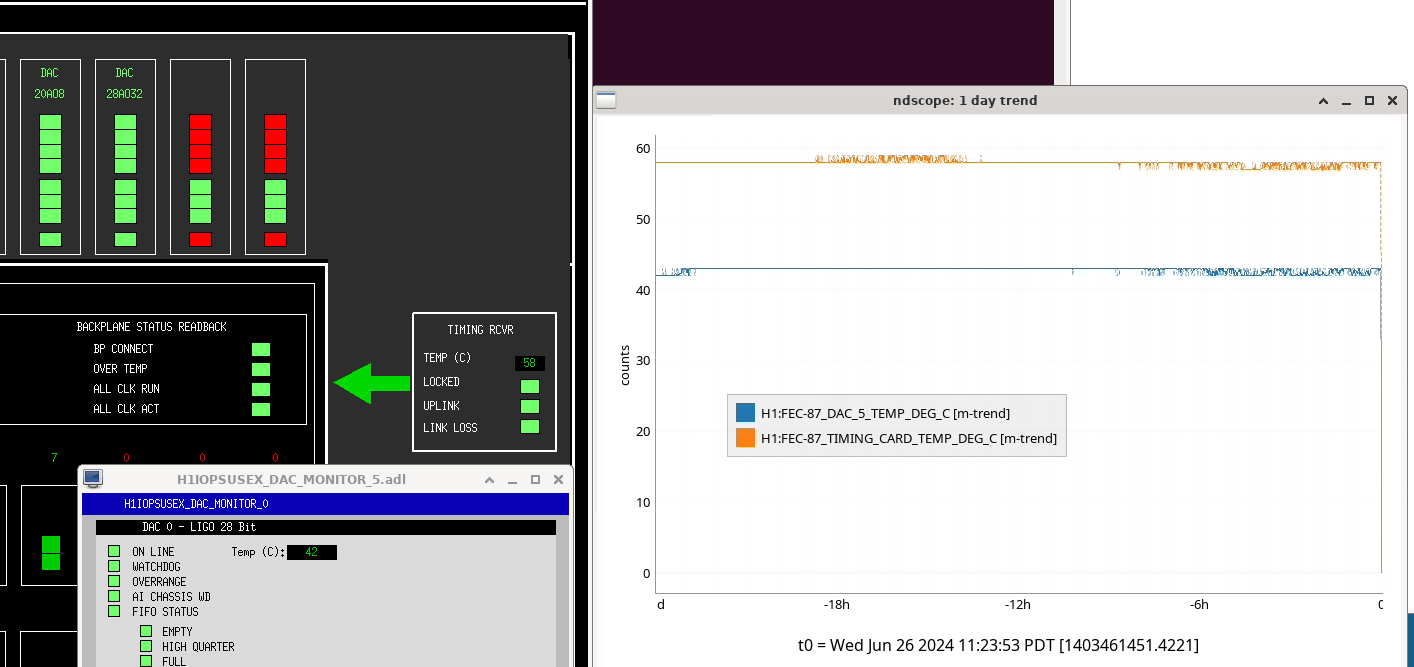The height and width of the screenshot is (667, 1414).
Task: Select the H1:FEC-87_DAC_5_TEMP_DEG_C legend label
Action: click(x=885, y=413)
